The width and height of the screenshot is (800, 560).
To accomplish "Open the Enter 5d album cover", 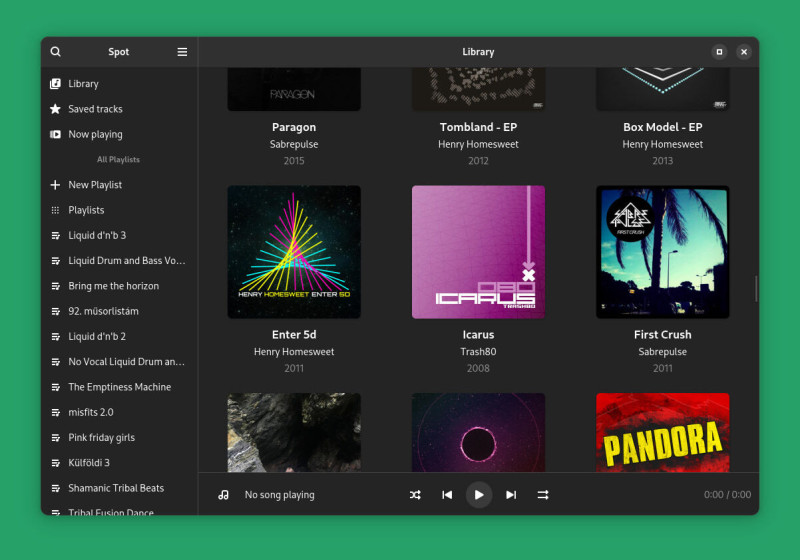I will [x=294, y=252].
